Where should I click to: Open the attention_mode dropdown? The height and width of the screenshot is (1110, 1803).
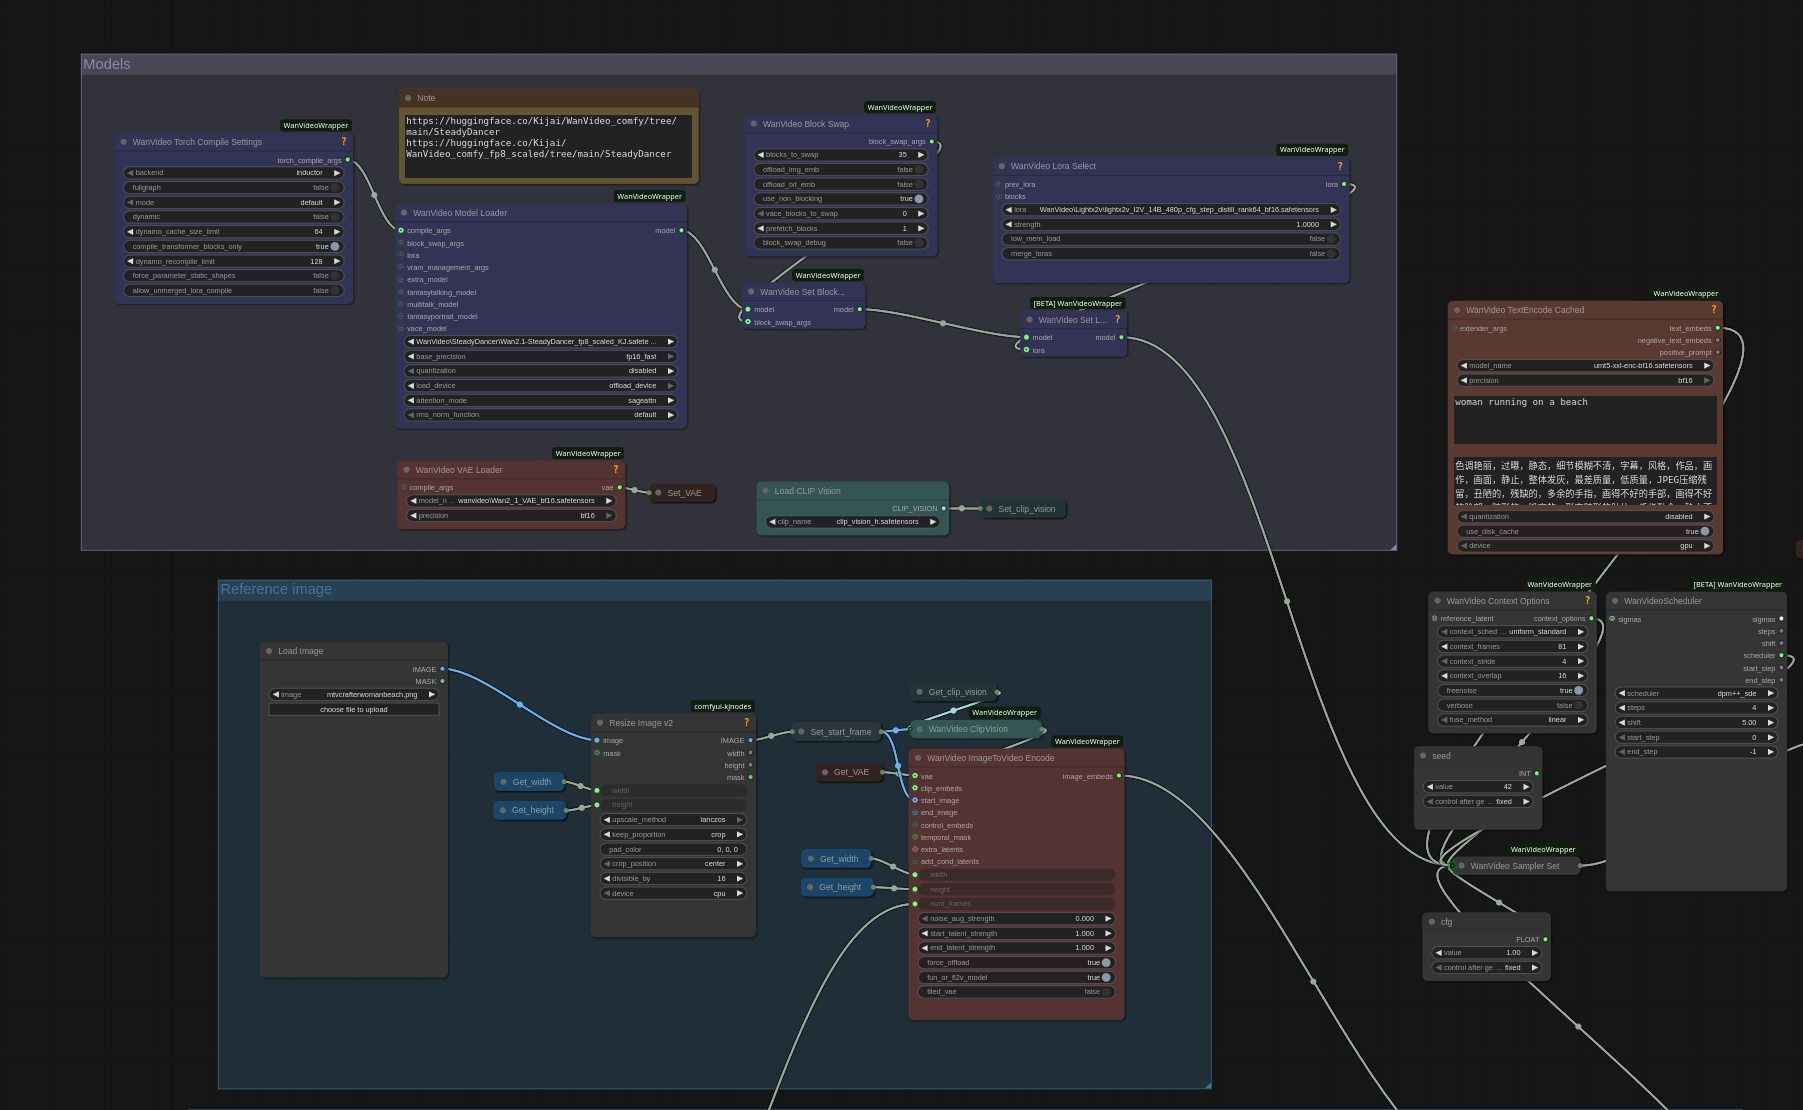[540, 400]
